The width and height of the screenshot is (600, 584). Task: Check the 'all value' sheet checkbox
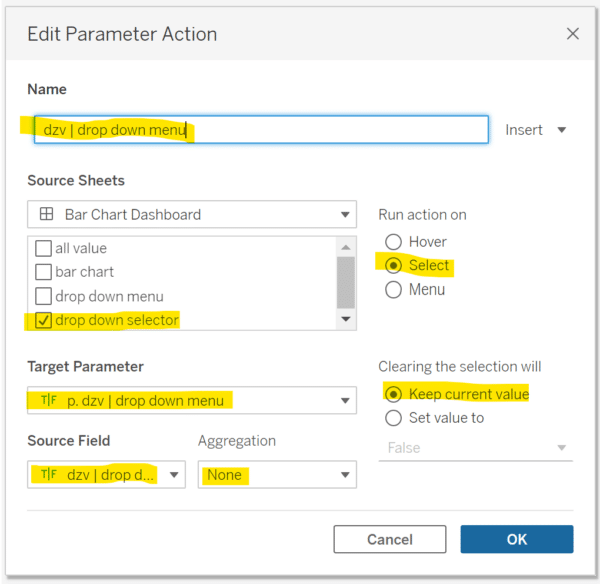[43, 248]
